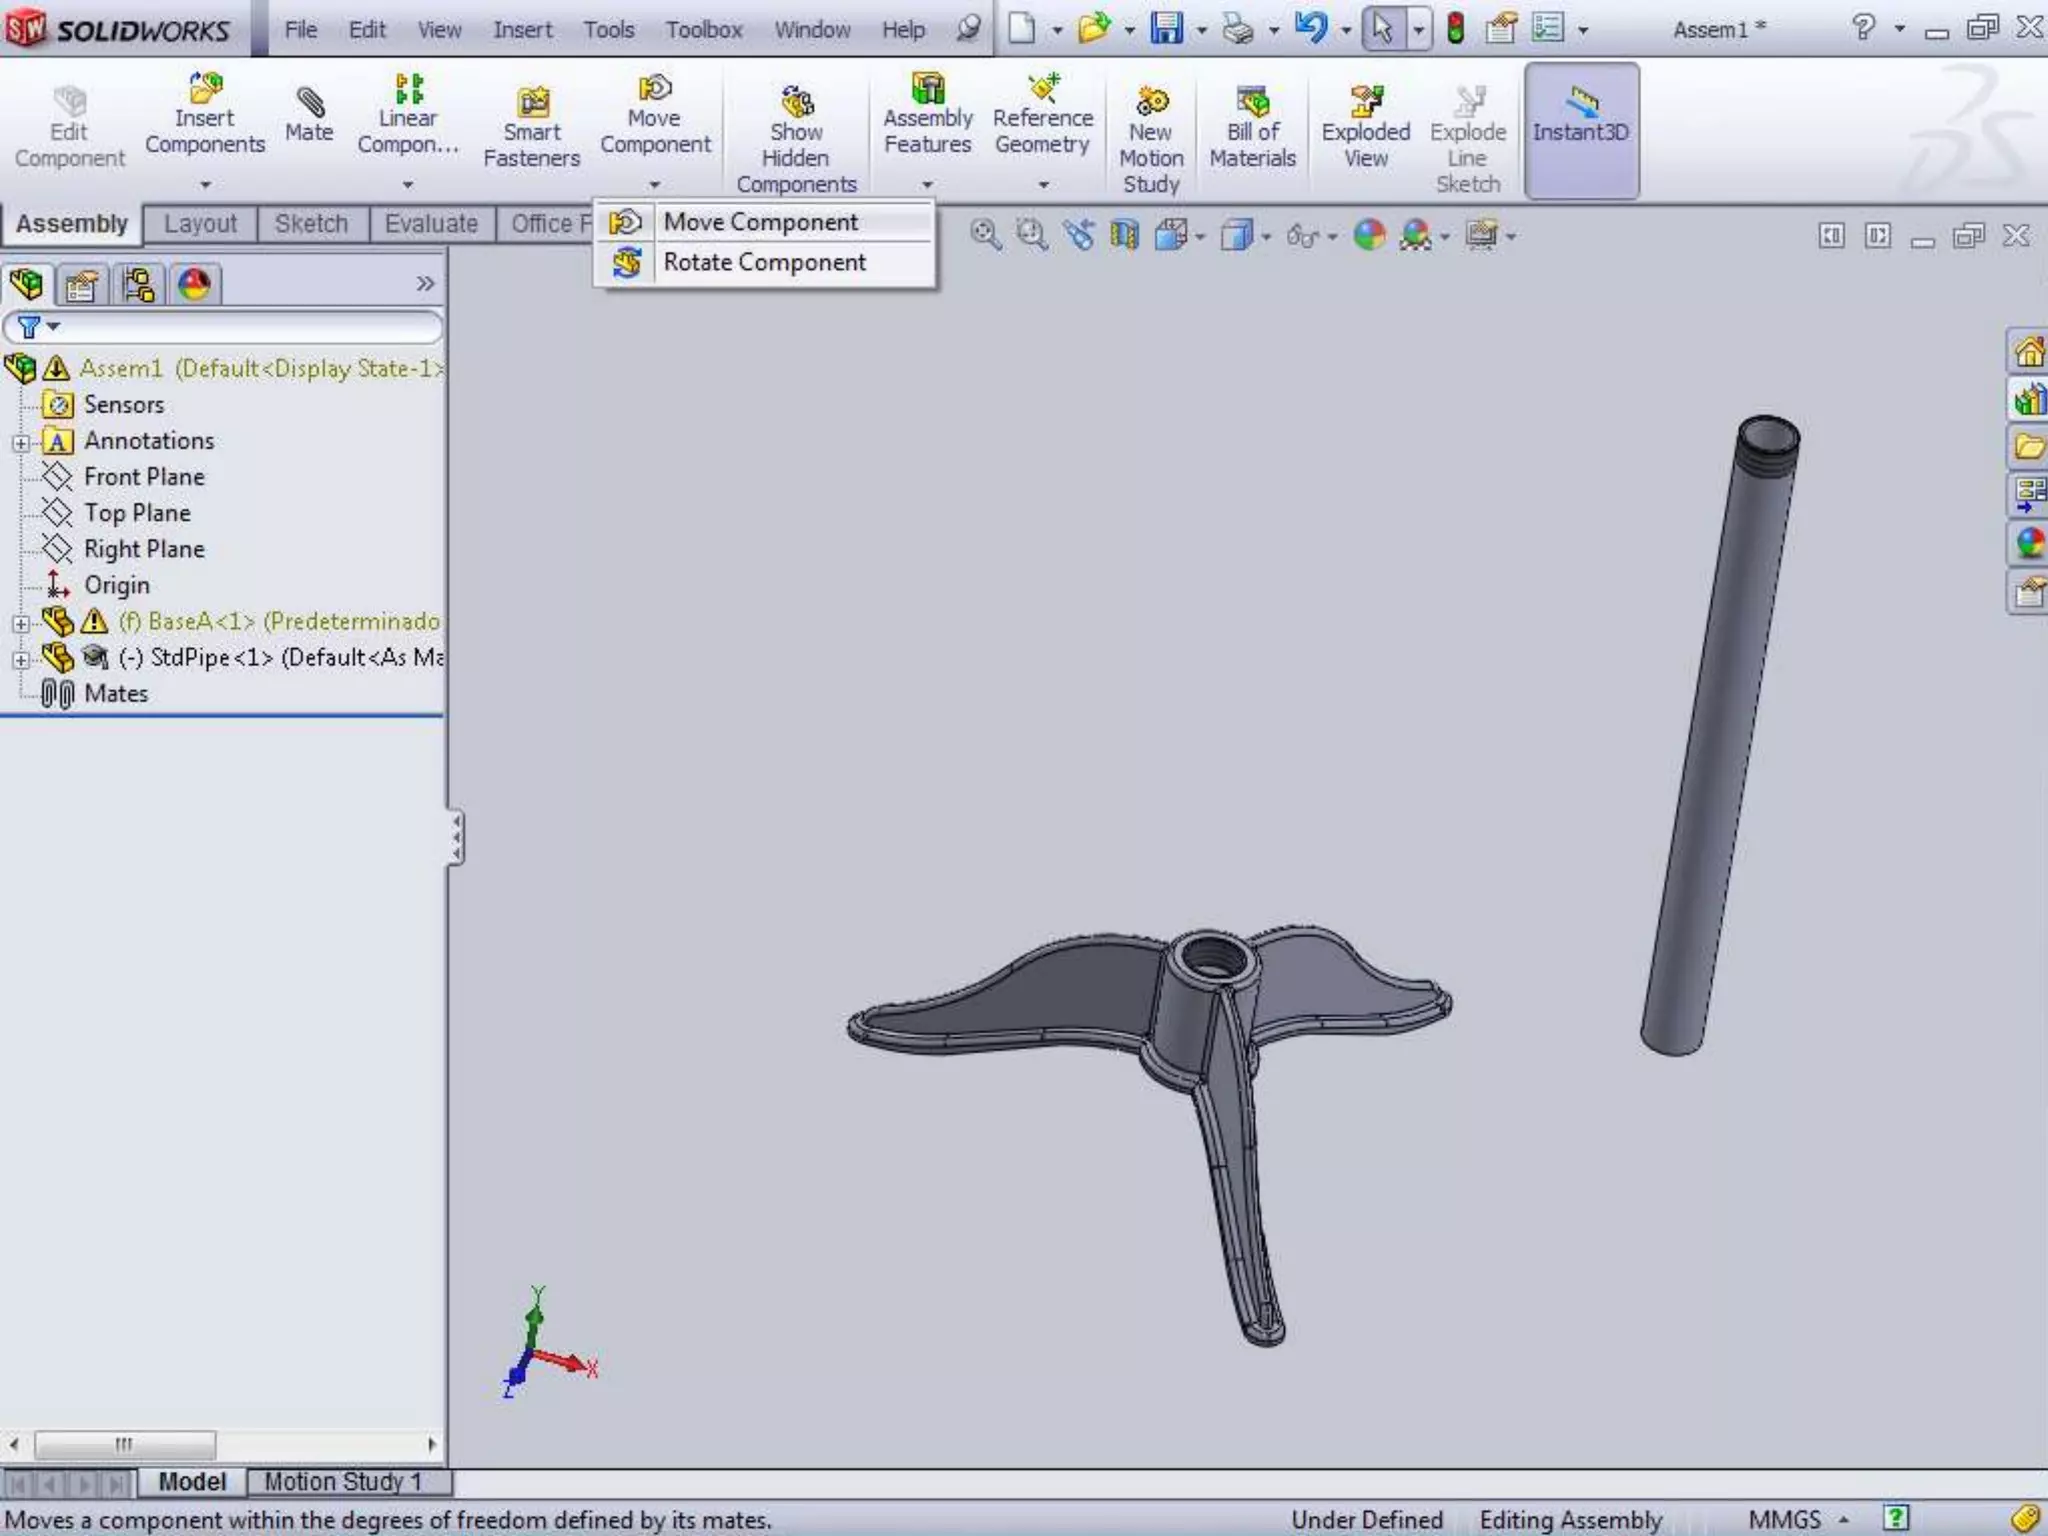Click the feature tree filter field
The height and width of the screenshot is (1536, 2048).
click(240, 327)
